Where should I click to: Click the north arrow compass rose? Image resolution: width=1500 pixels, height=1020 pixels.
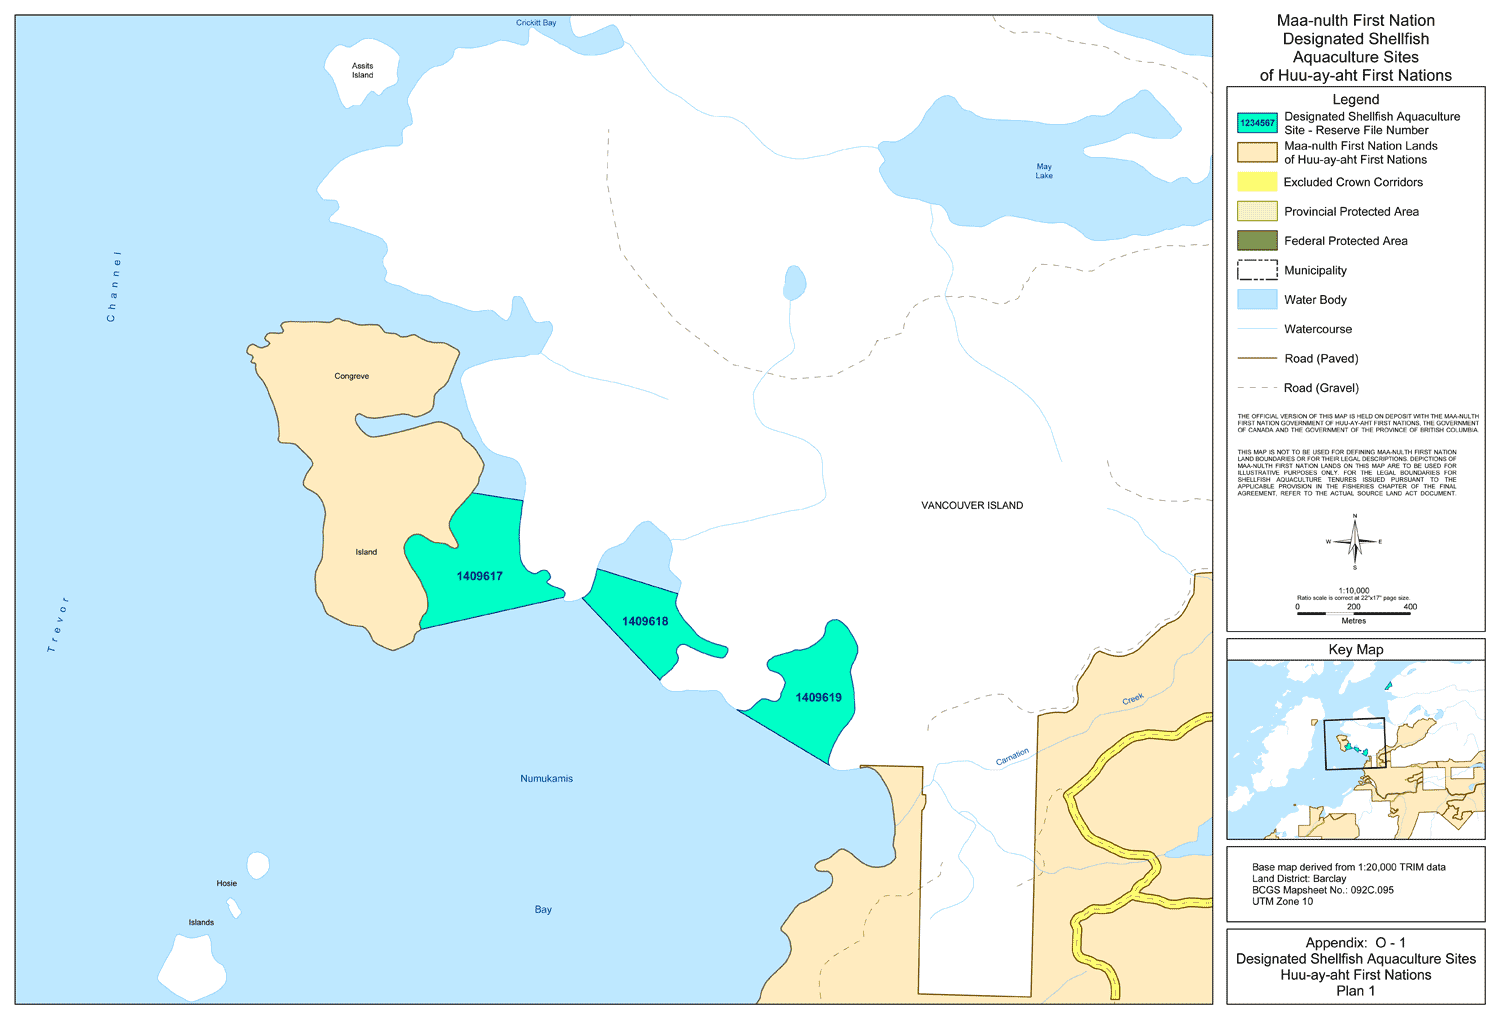tap(1355, 542)
